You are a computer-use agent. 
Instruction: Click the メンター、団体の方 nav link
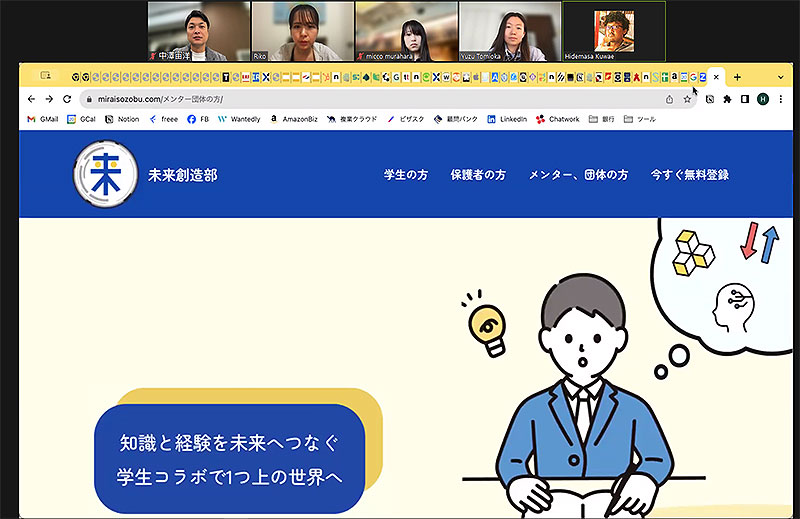click(x=578, y=175)
